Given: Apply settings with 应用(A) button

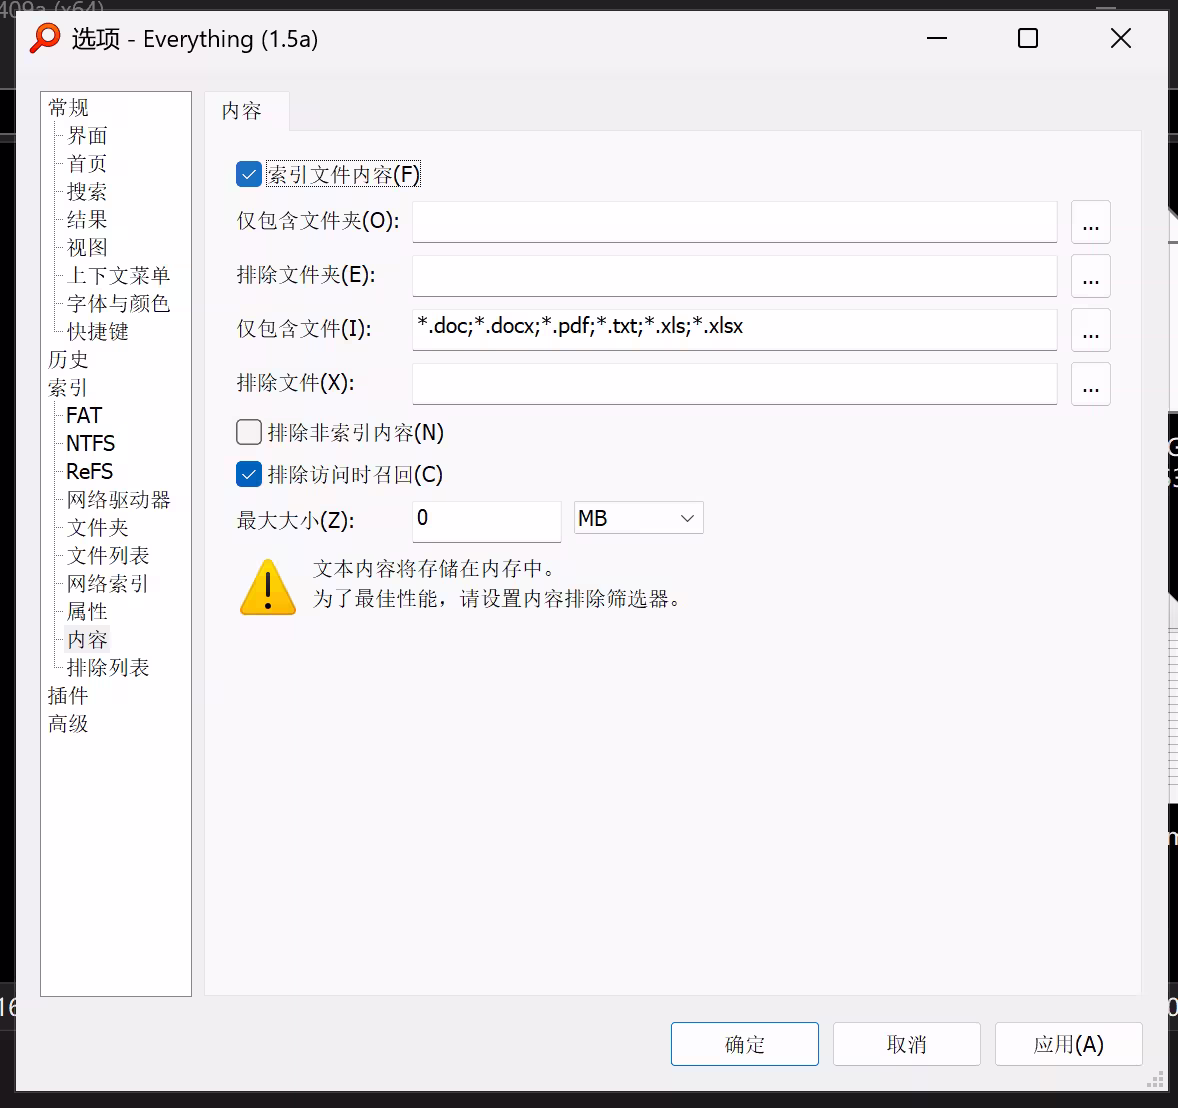Looking at the screenshot, I should [1068, 1044].
